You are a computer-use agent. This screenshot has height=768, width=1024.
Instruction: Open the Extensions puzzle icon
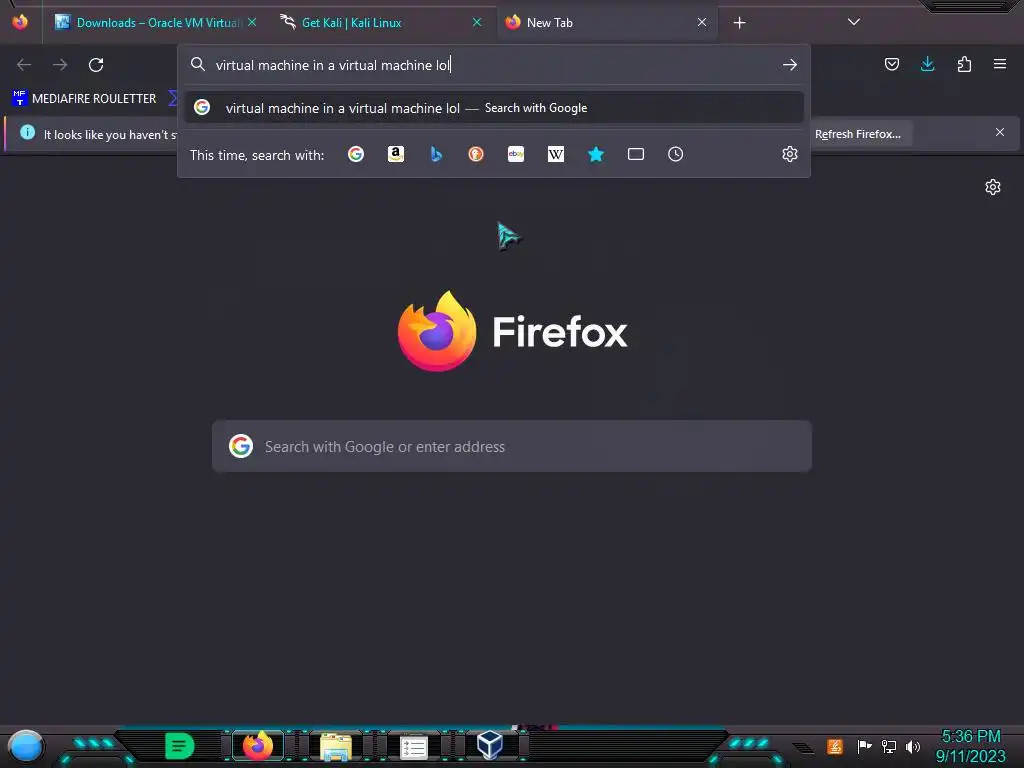click(x=964, y=64)
